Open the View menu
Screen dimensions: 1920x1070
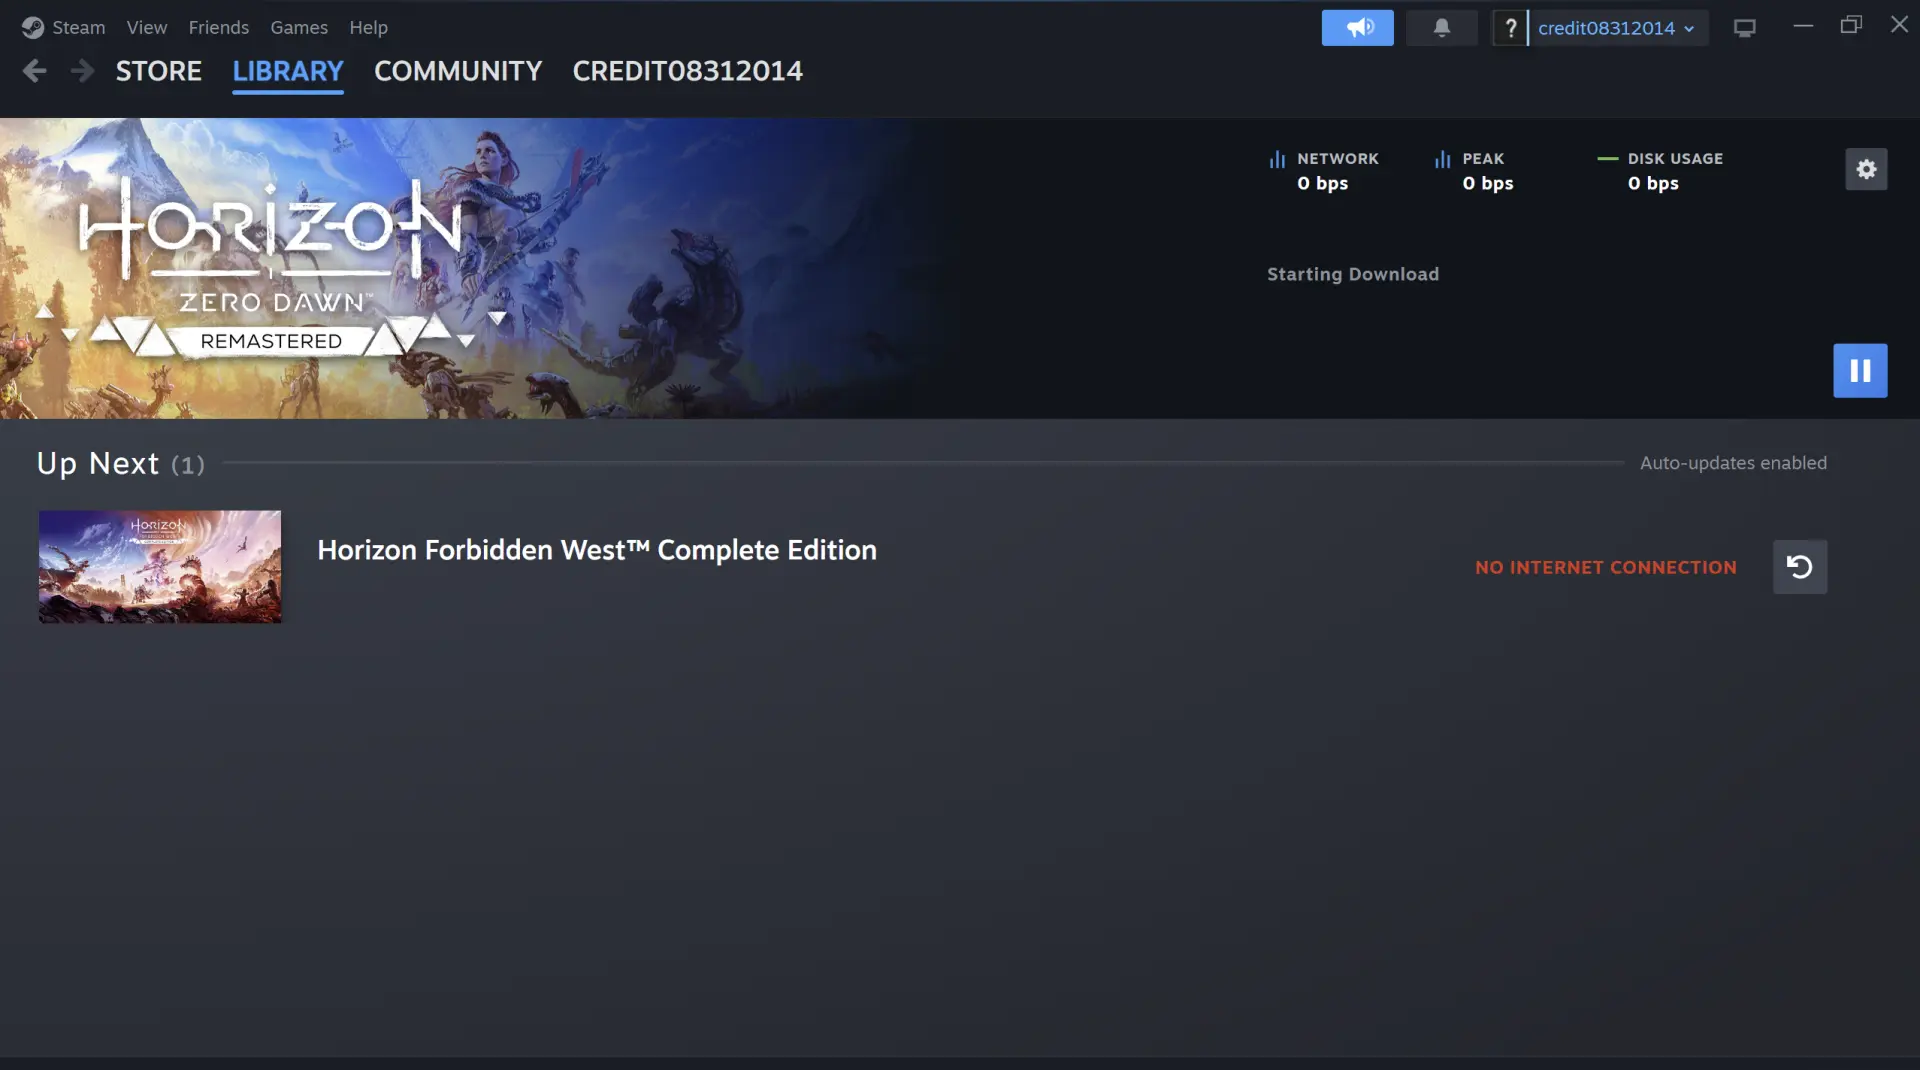(147, 28)
